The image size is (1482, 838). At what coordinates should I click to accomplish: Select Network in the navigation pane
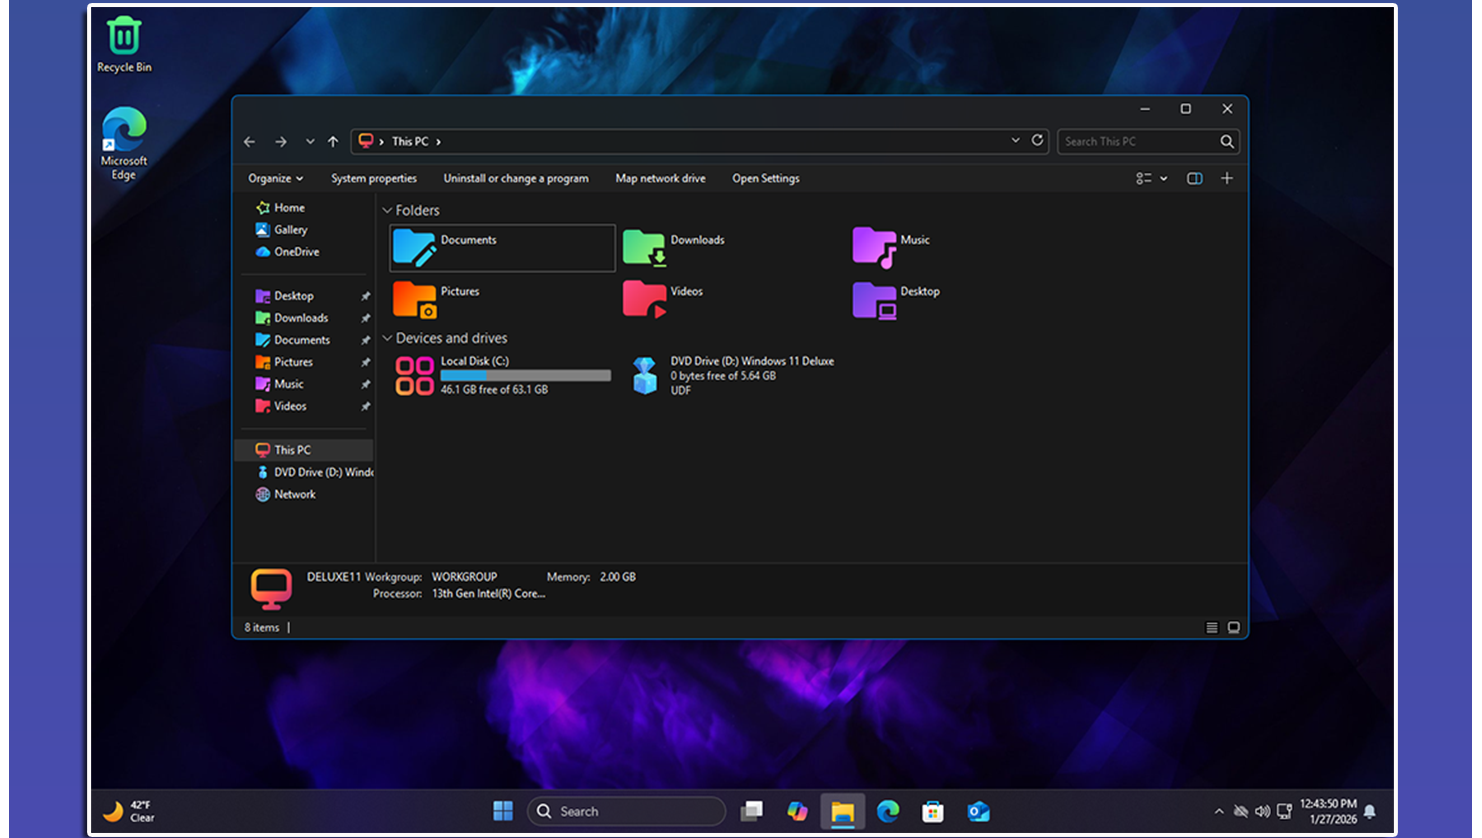(x=294, y=495)
